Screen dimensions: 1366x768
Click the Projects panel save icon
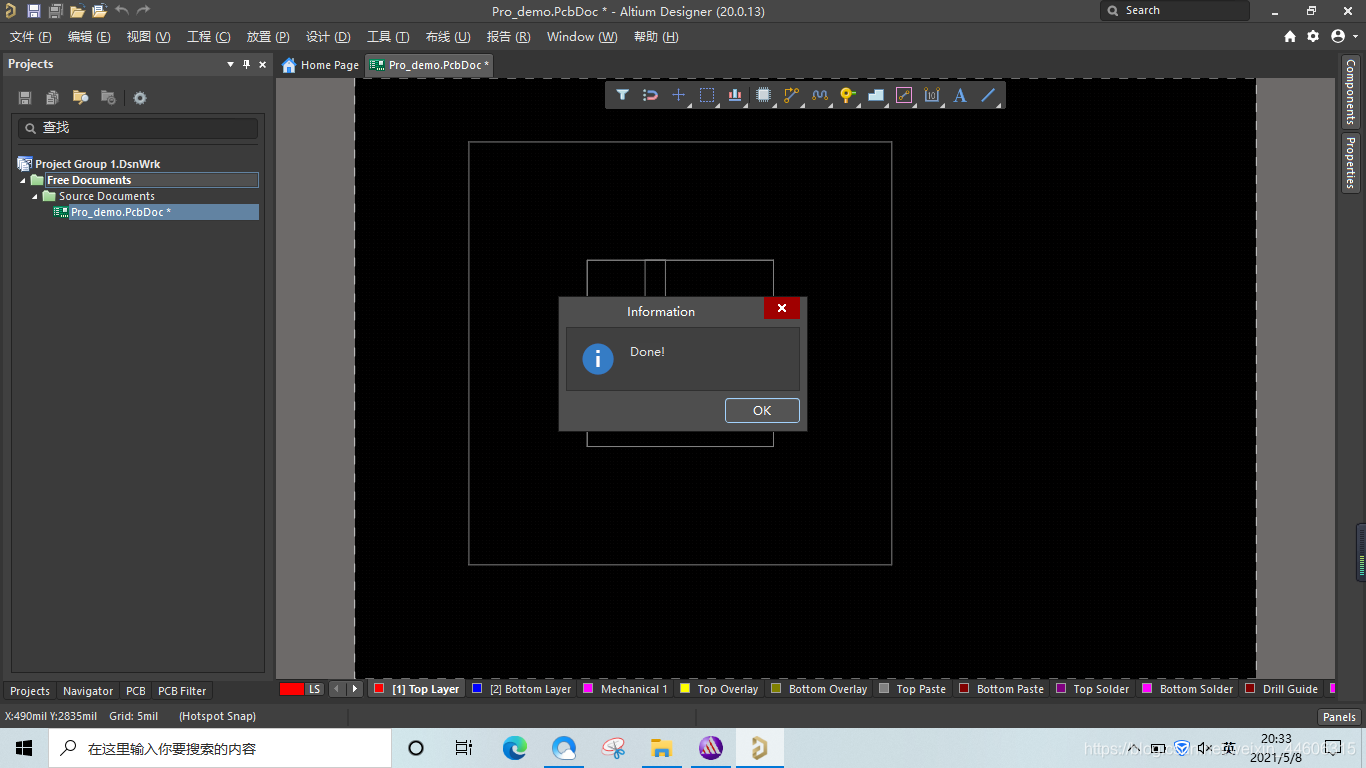coord(25,98)
